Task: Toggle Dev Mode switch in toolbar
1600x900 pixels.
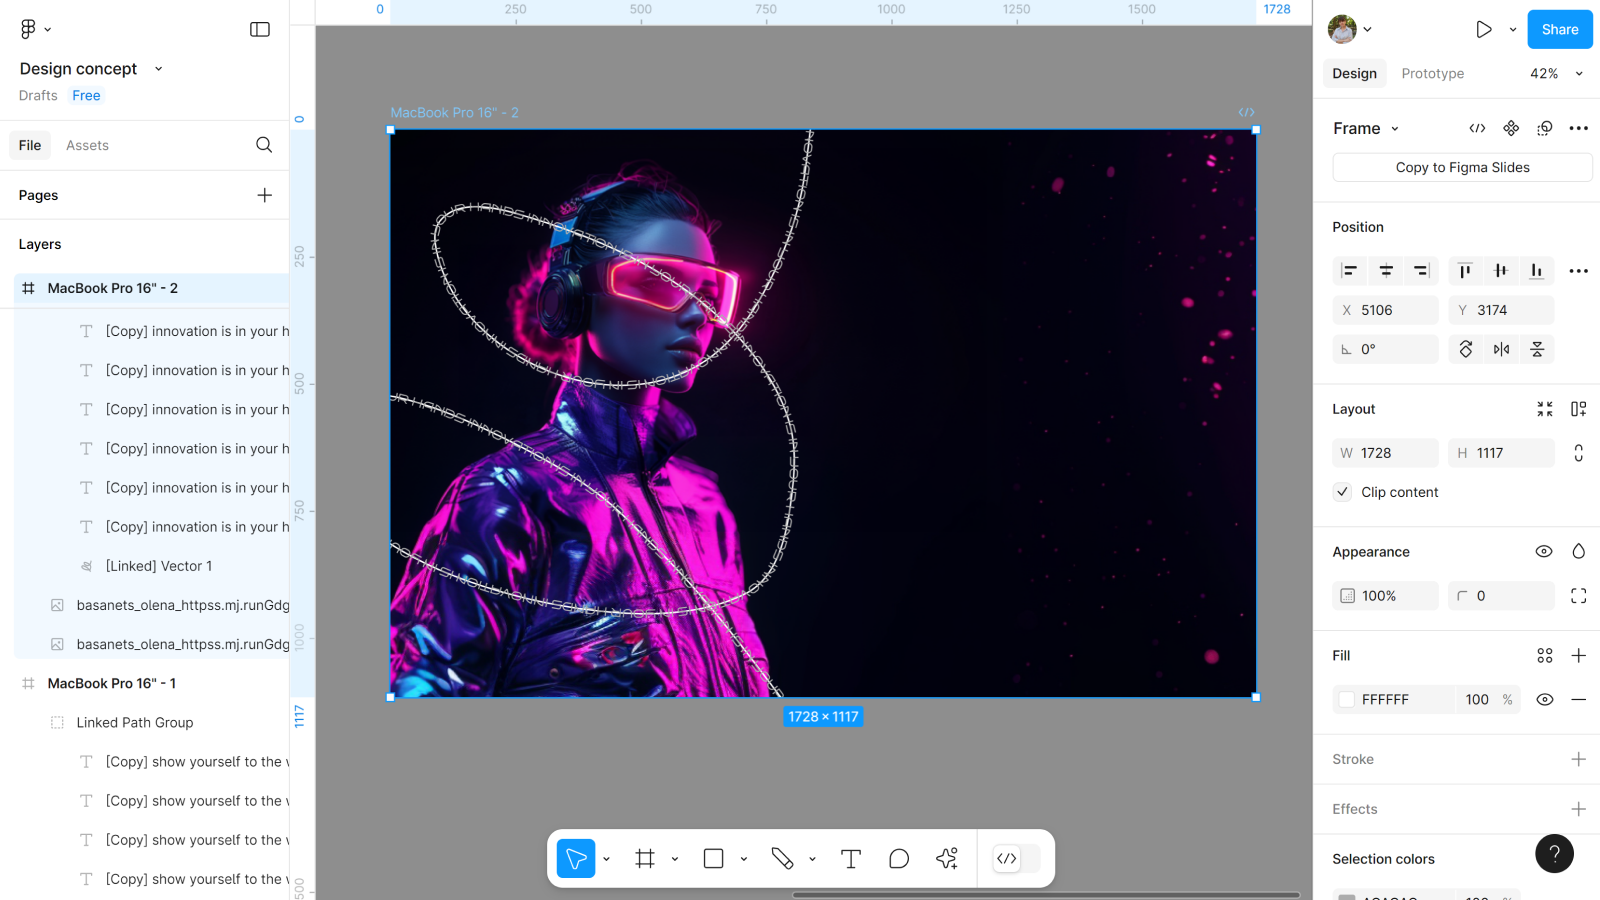Action: pos(1016,859)
